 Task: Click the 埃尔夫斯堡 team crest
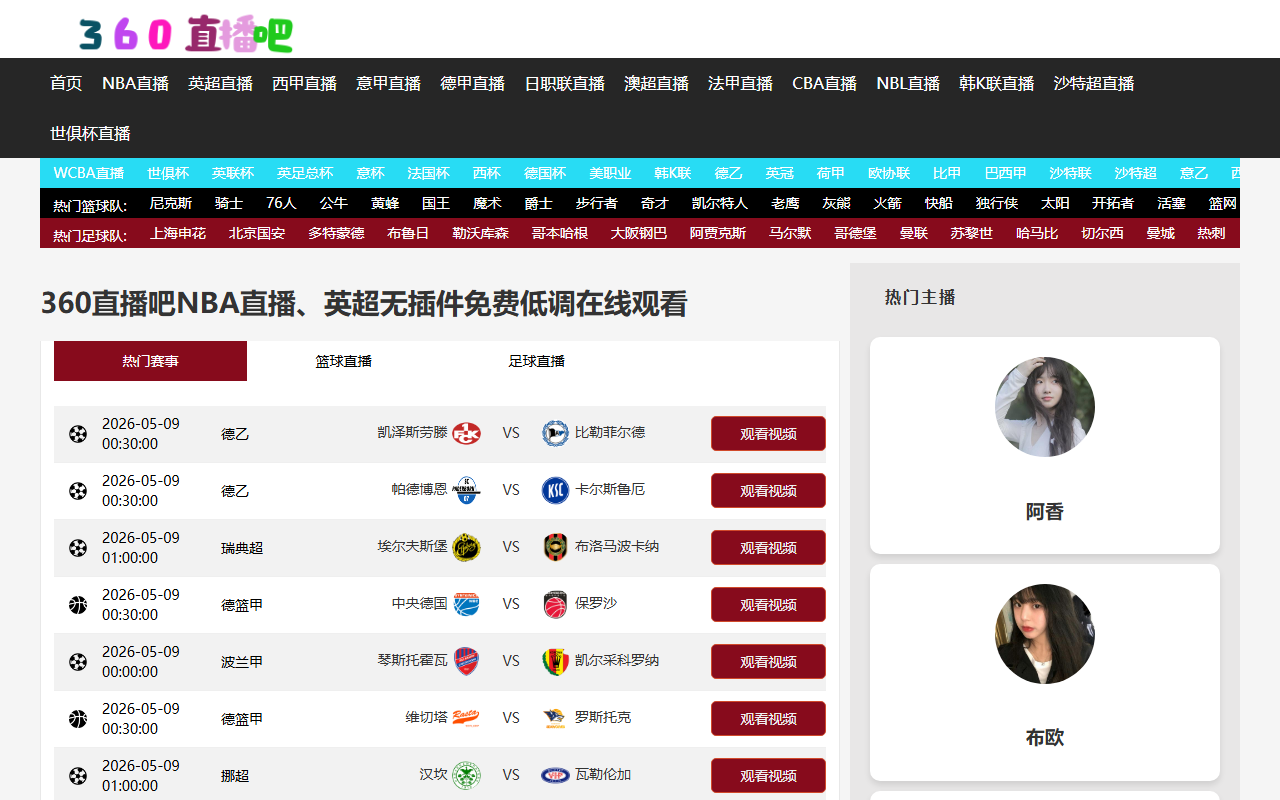click(466, 547)
